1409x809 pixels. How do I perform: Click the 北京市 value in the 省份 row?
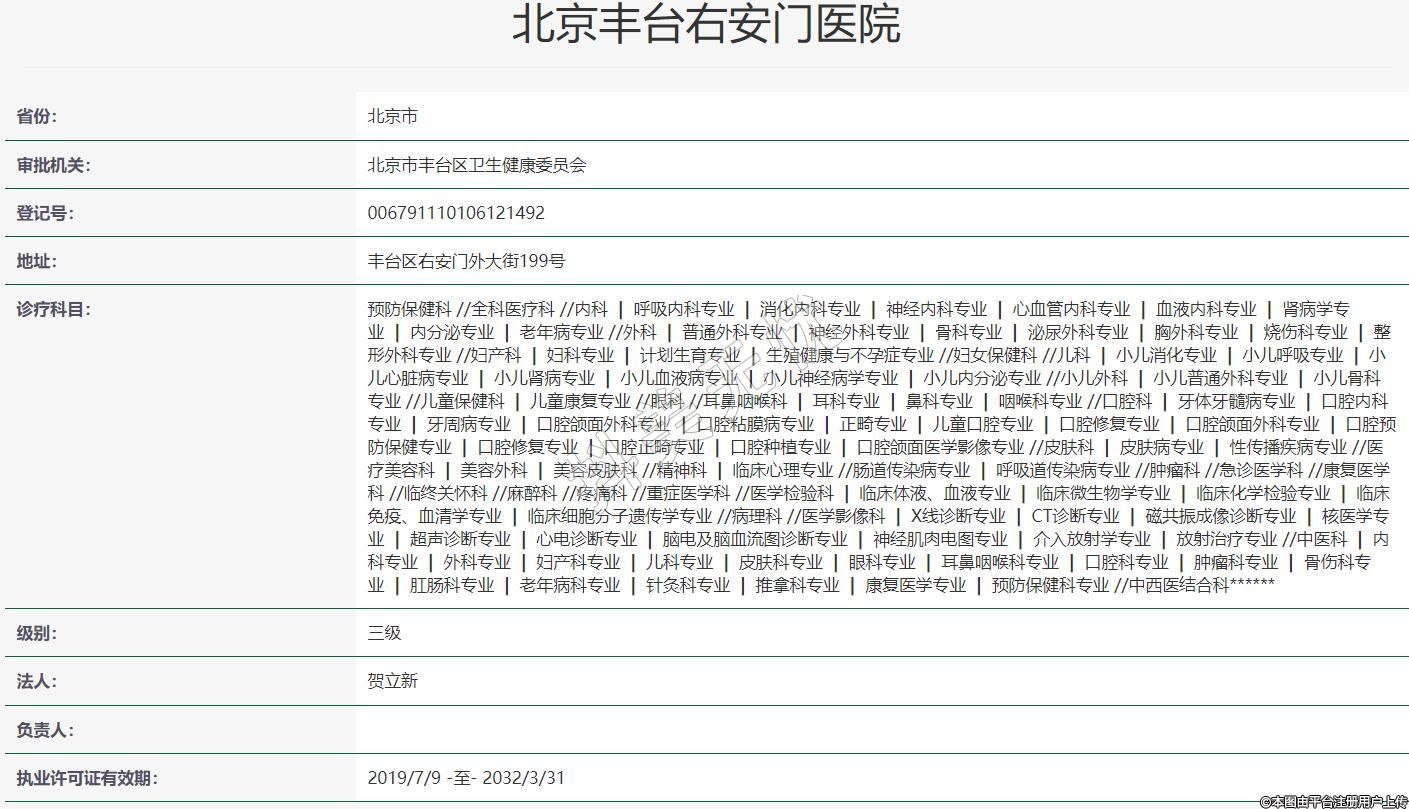[x=392, y=116]
